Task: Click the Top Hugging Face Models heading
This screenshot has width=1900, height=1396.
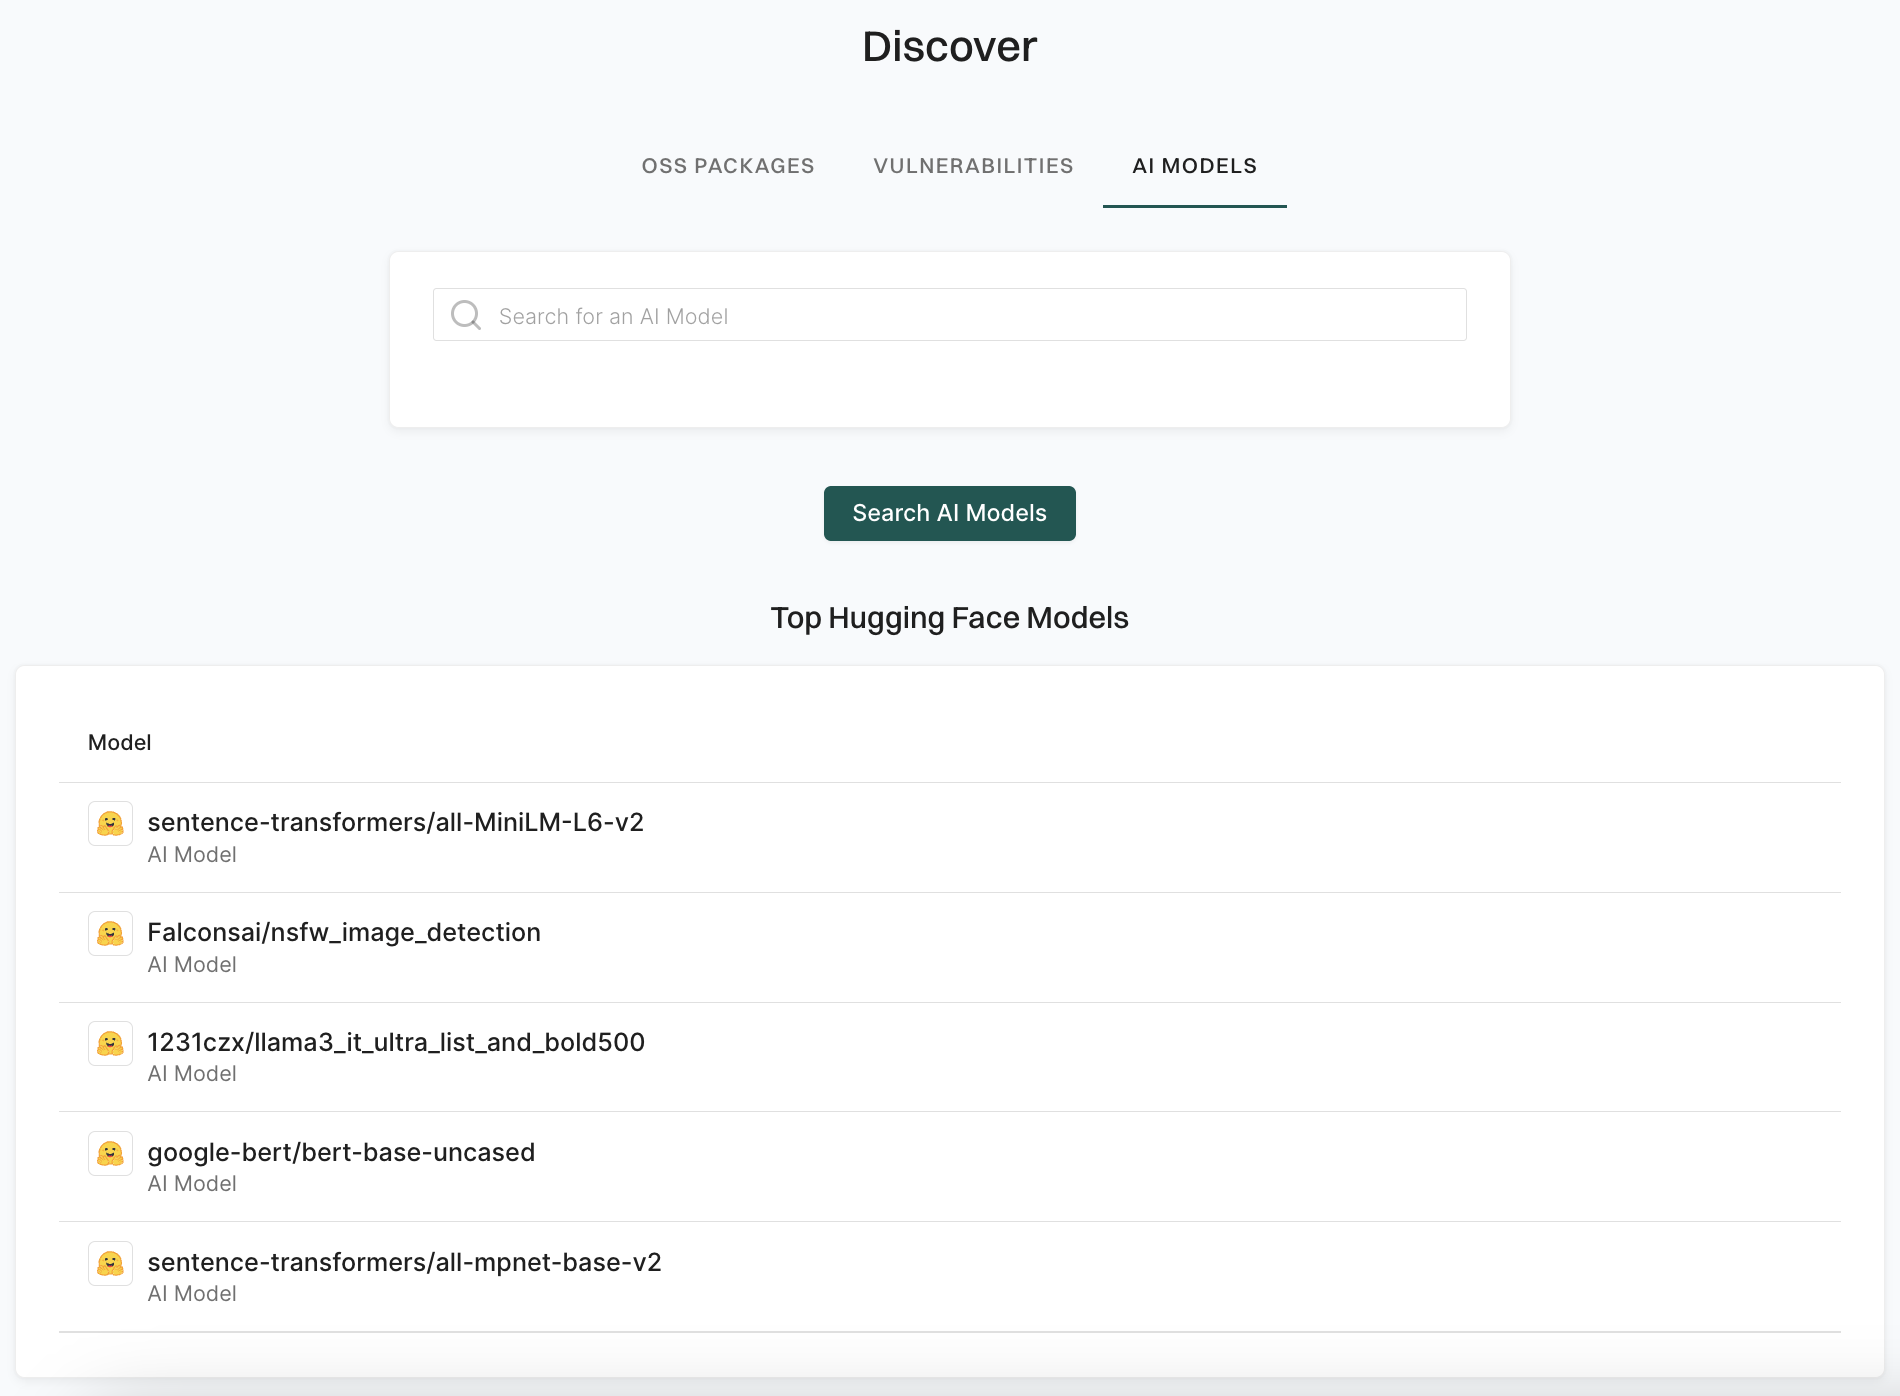Action: tap(949, 618)
